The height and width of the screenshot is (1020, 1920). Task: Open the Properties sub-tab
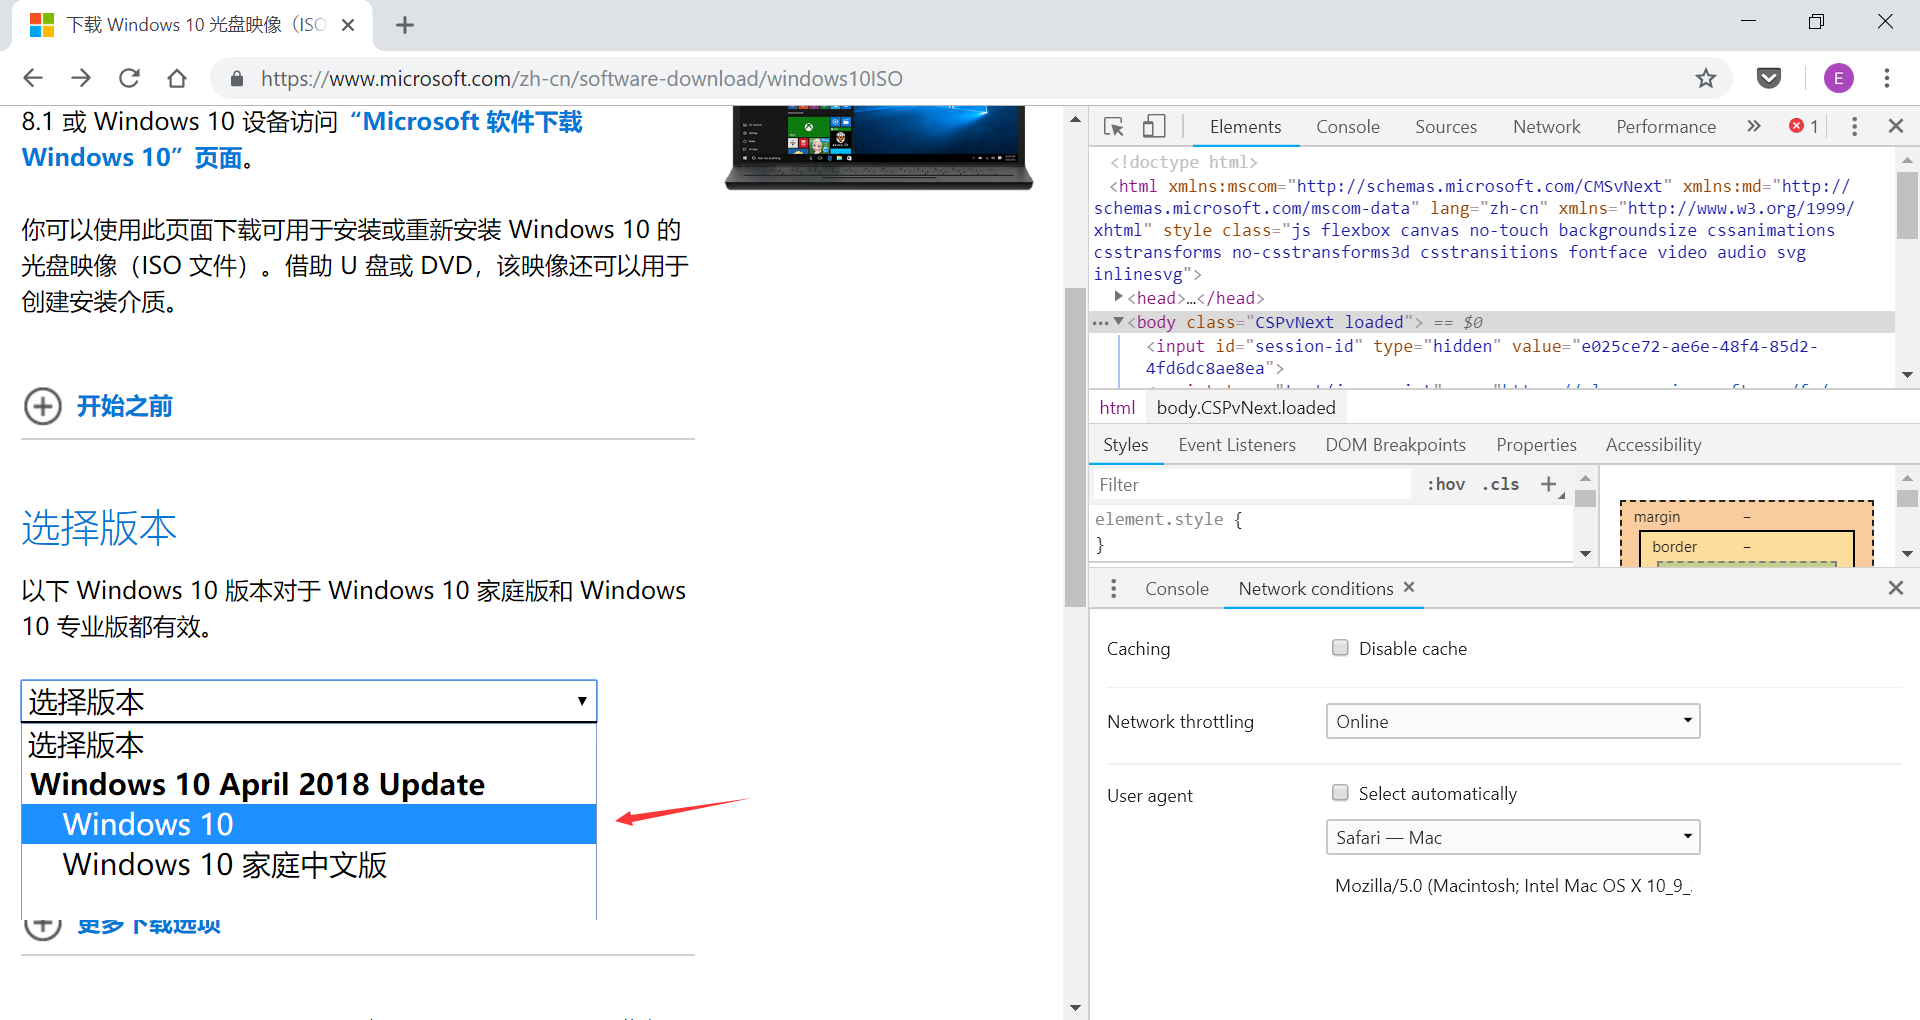pyautogui.click(x=1536, y=445)
